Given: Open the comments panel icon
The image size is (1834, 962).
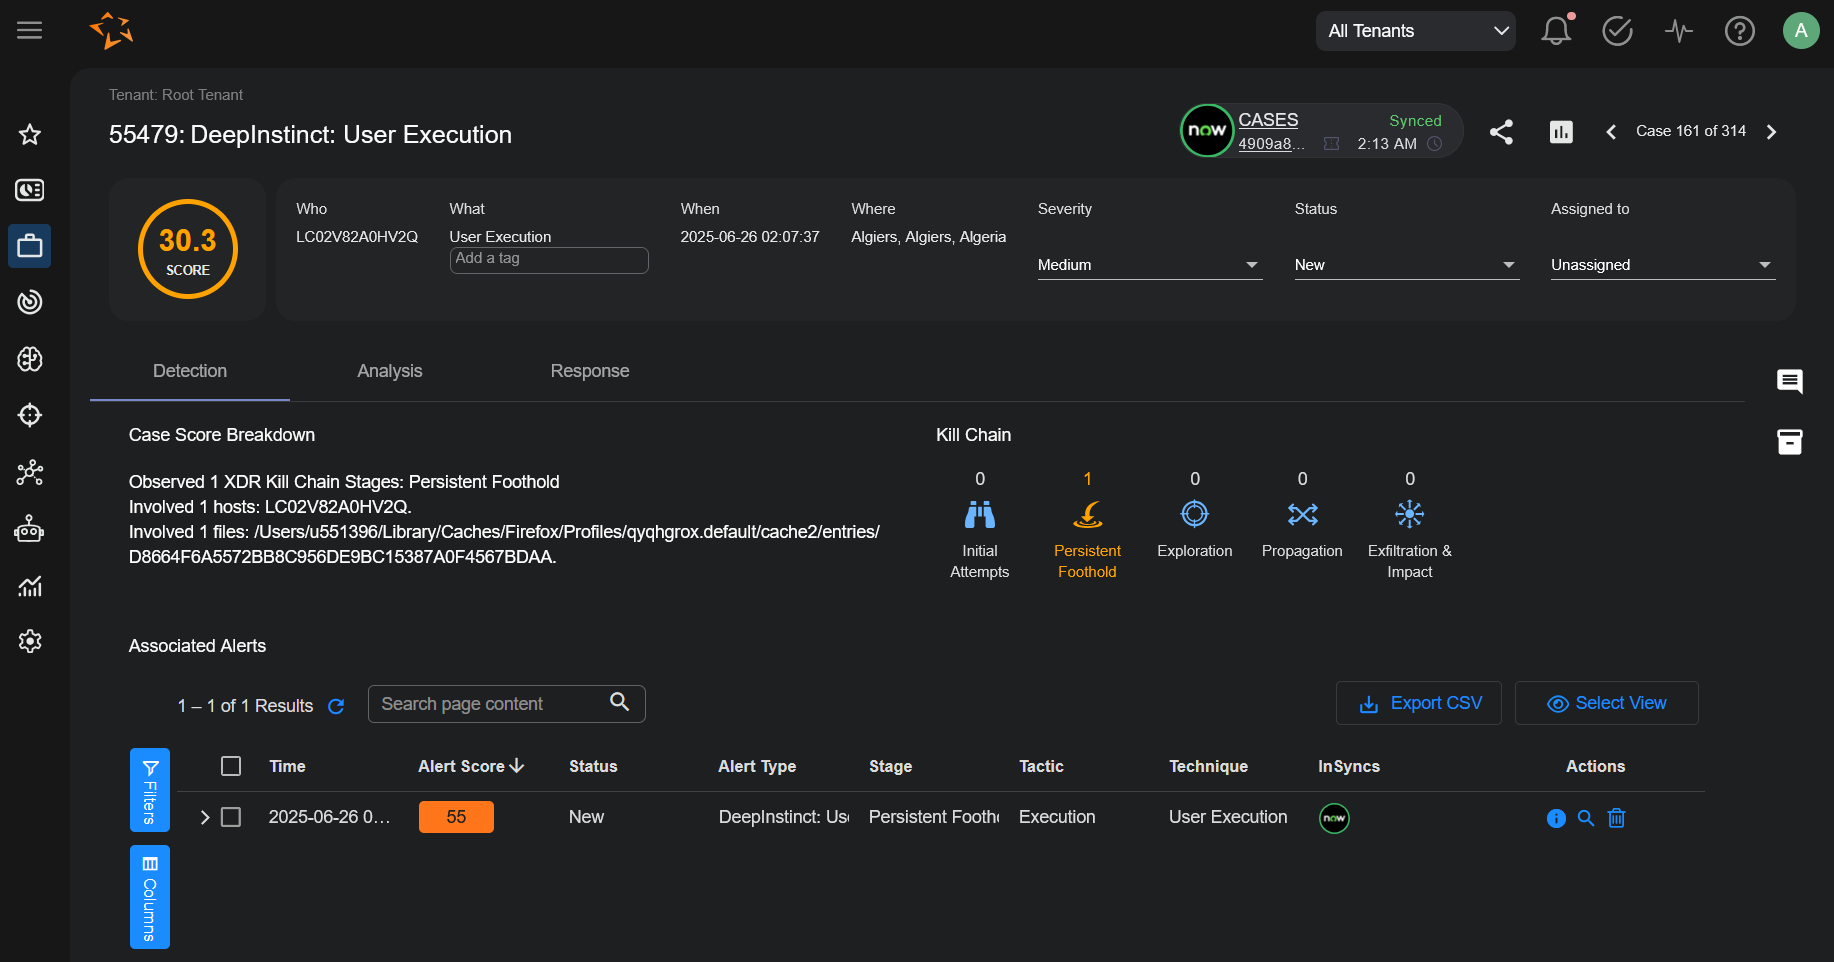Looking at the screenshot, I should click(1789, 381).
